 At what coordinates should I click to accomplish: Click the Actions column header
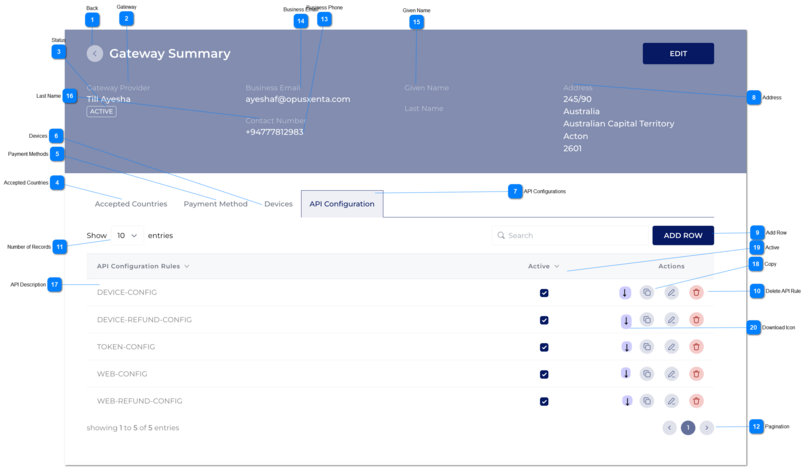pos(671,266)
